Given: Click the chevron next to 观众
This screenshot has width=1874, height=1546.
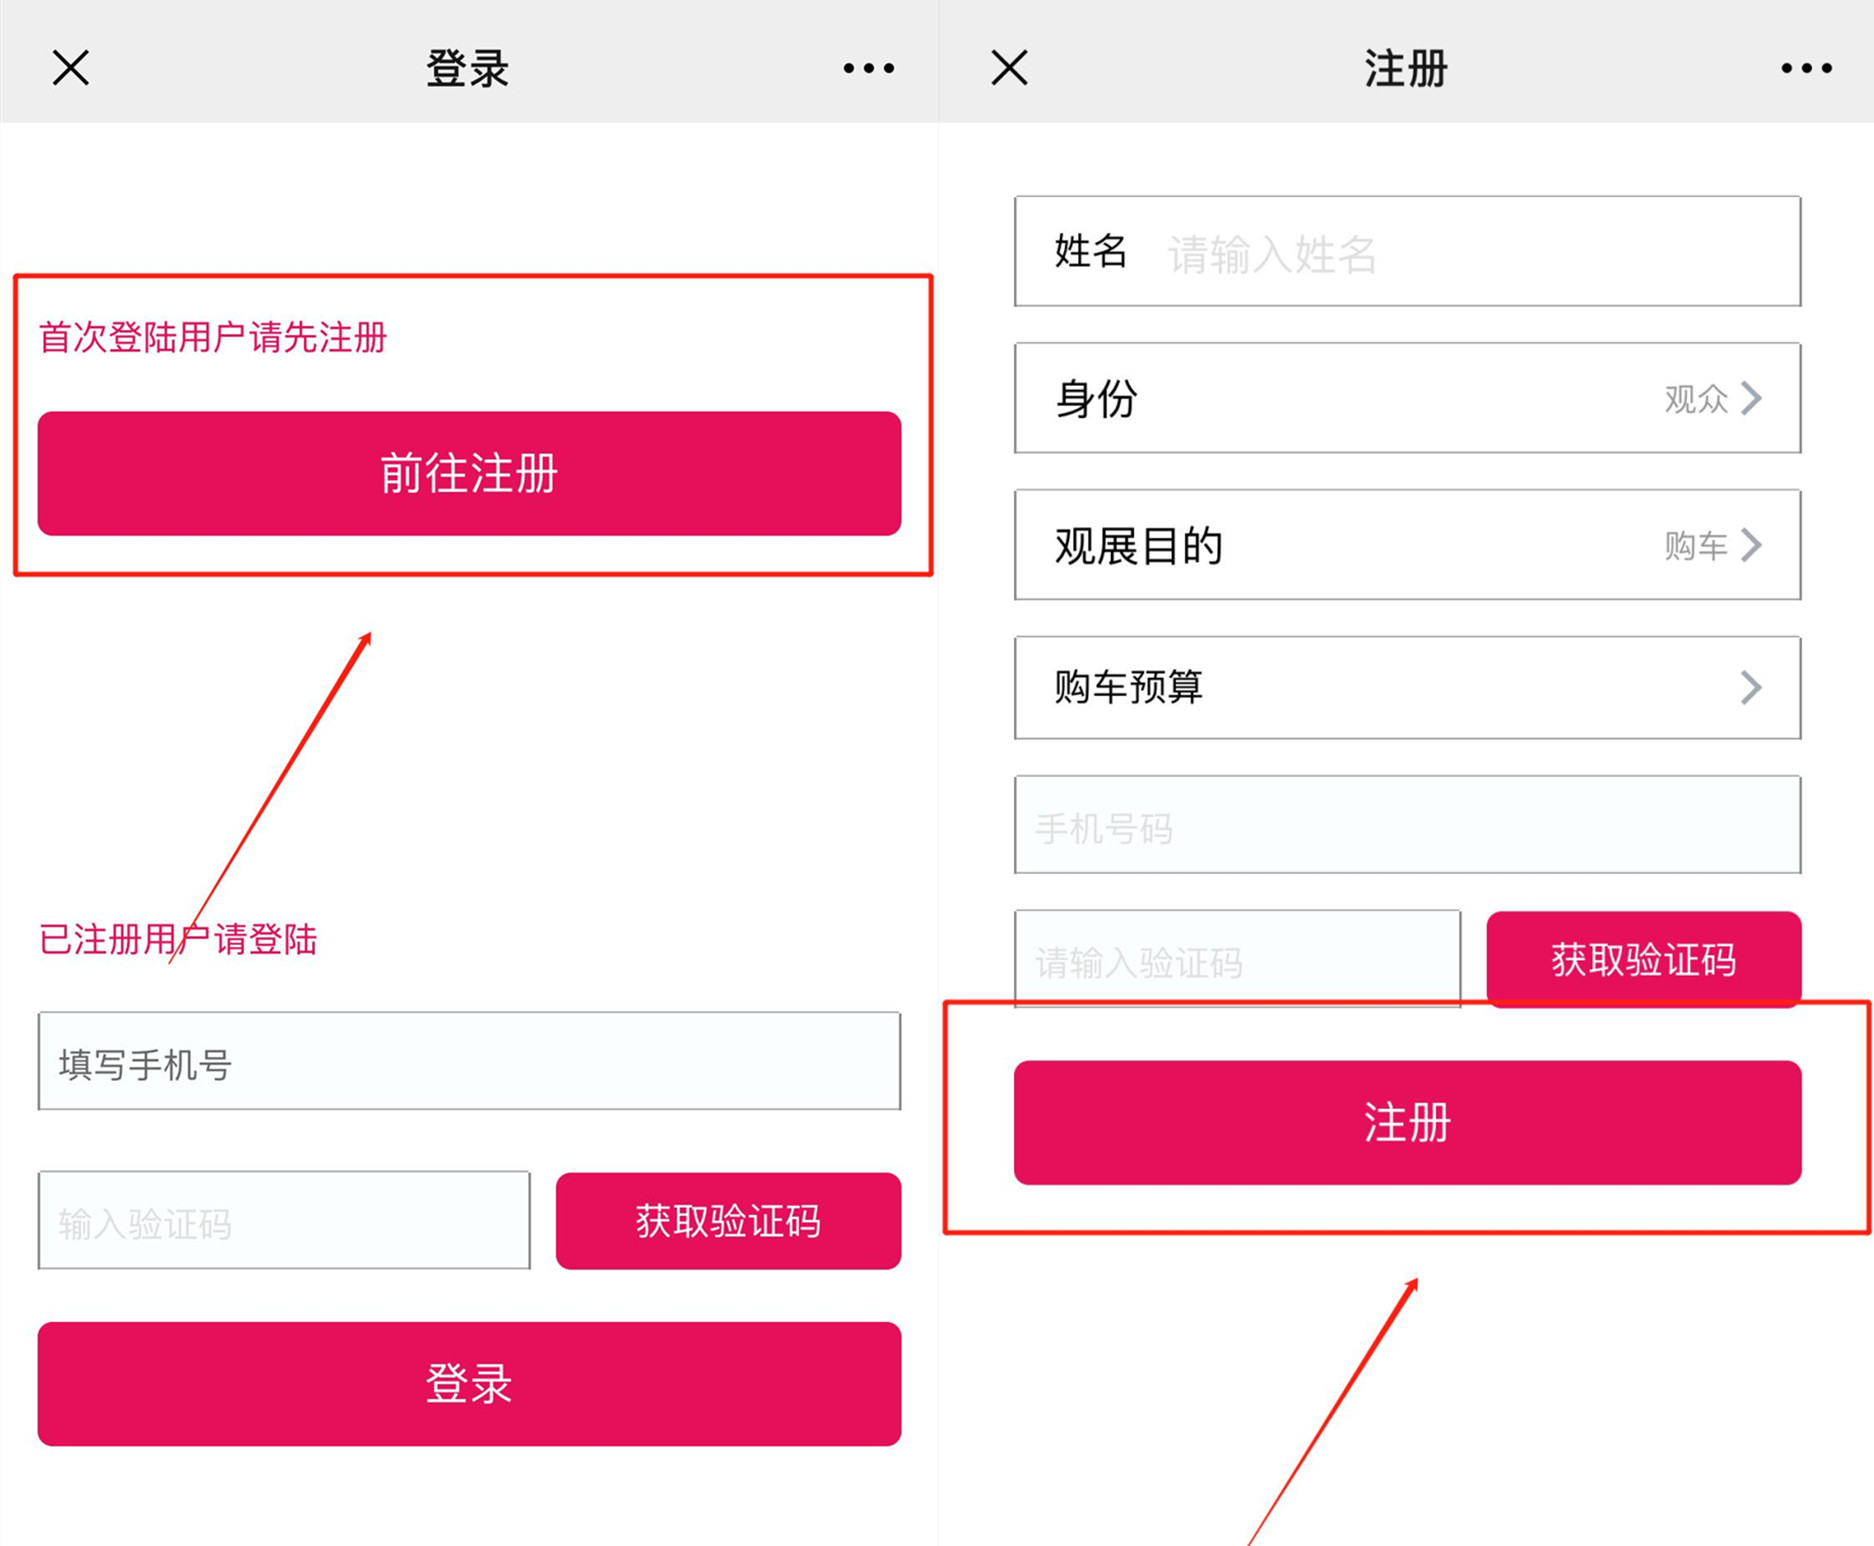Looking at the screenshot, I should point(1751,399).
